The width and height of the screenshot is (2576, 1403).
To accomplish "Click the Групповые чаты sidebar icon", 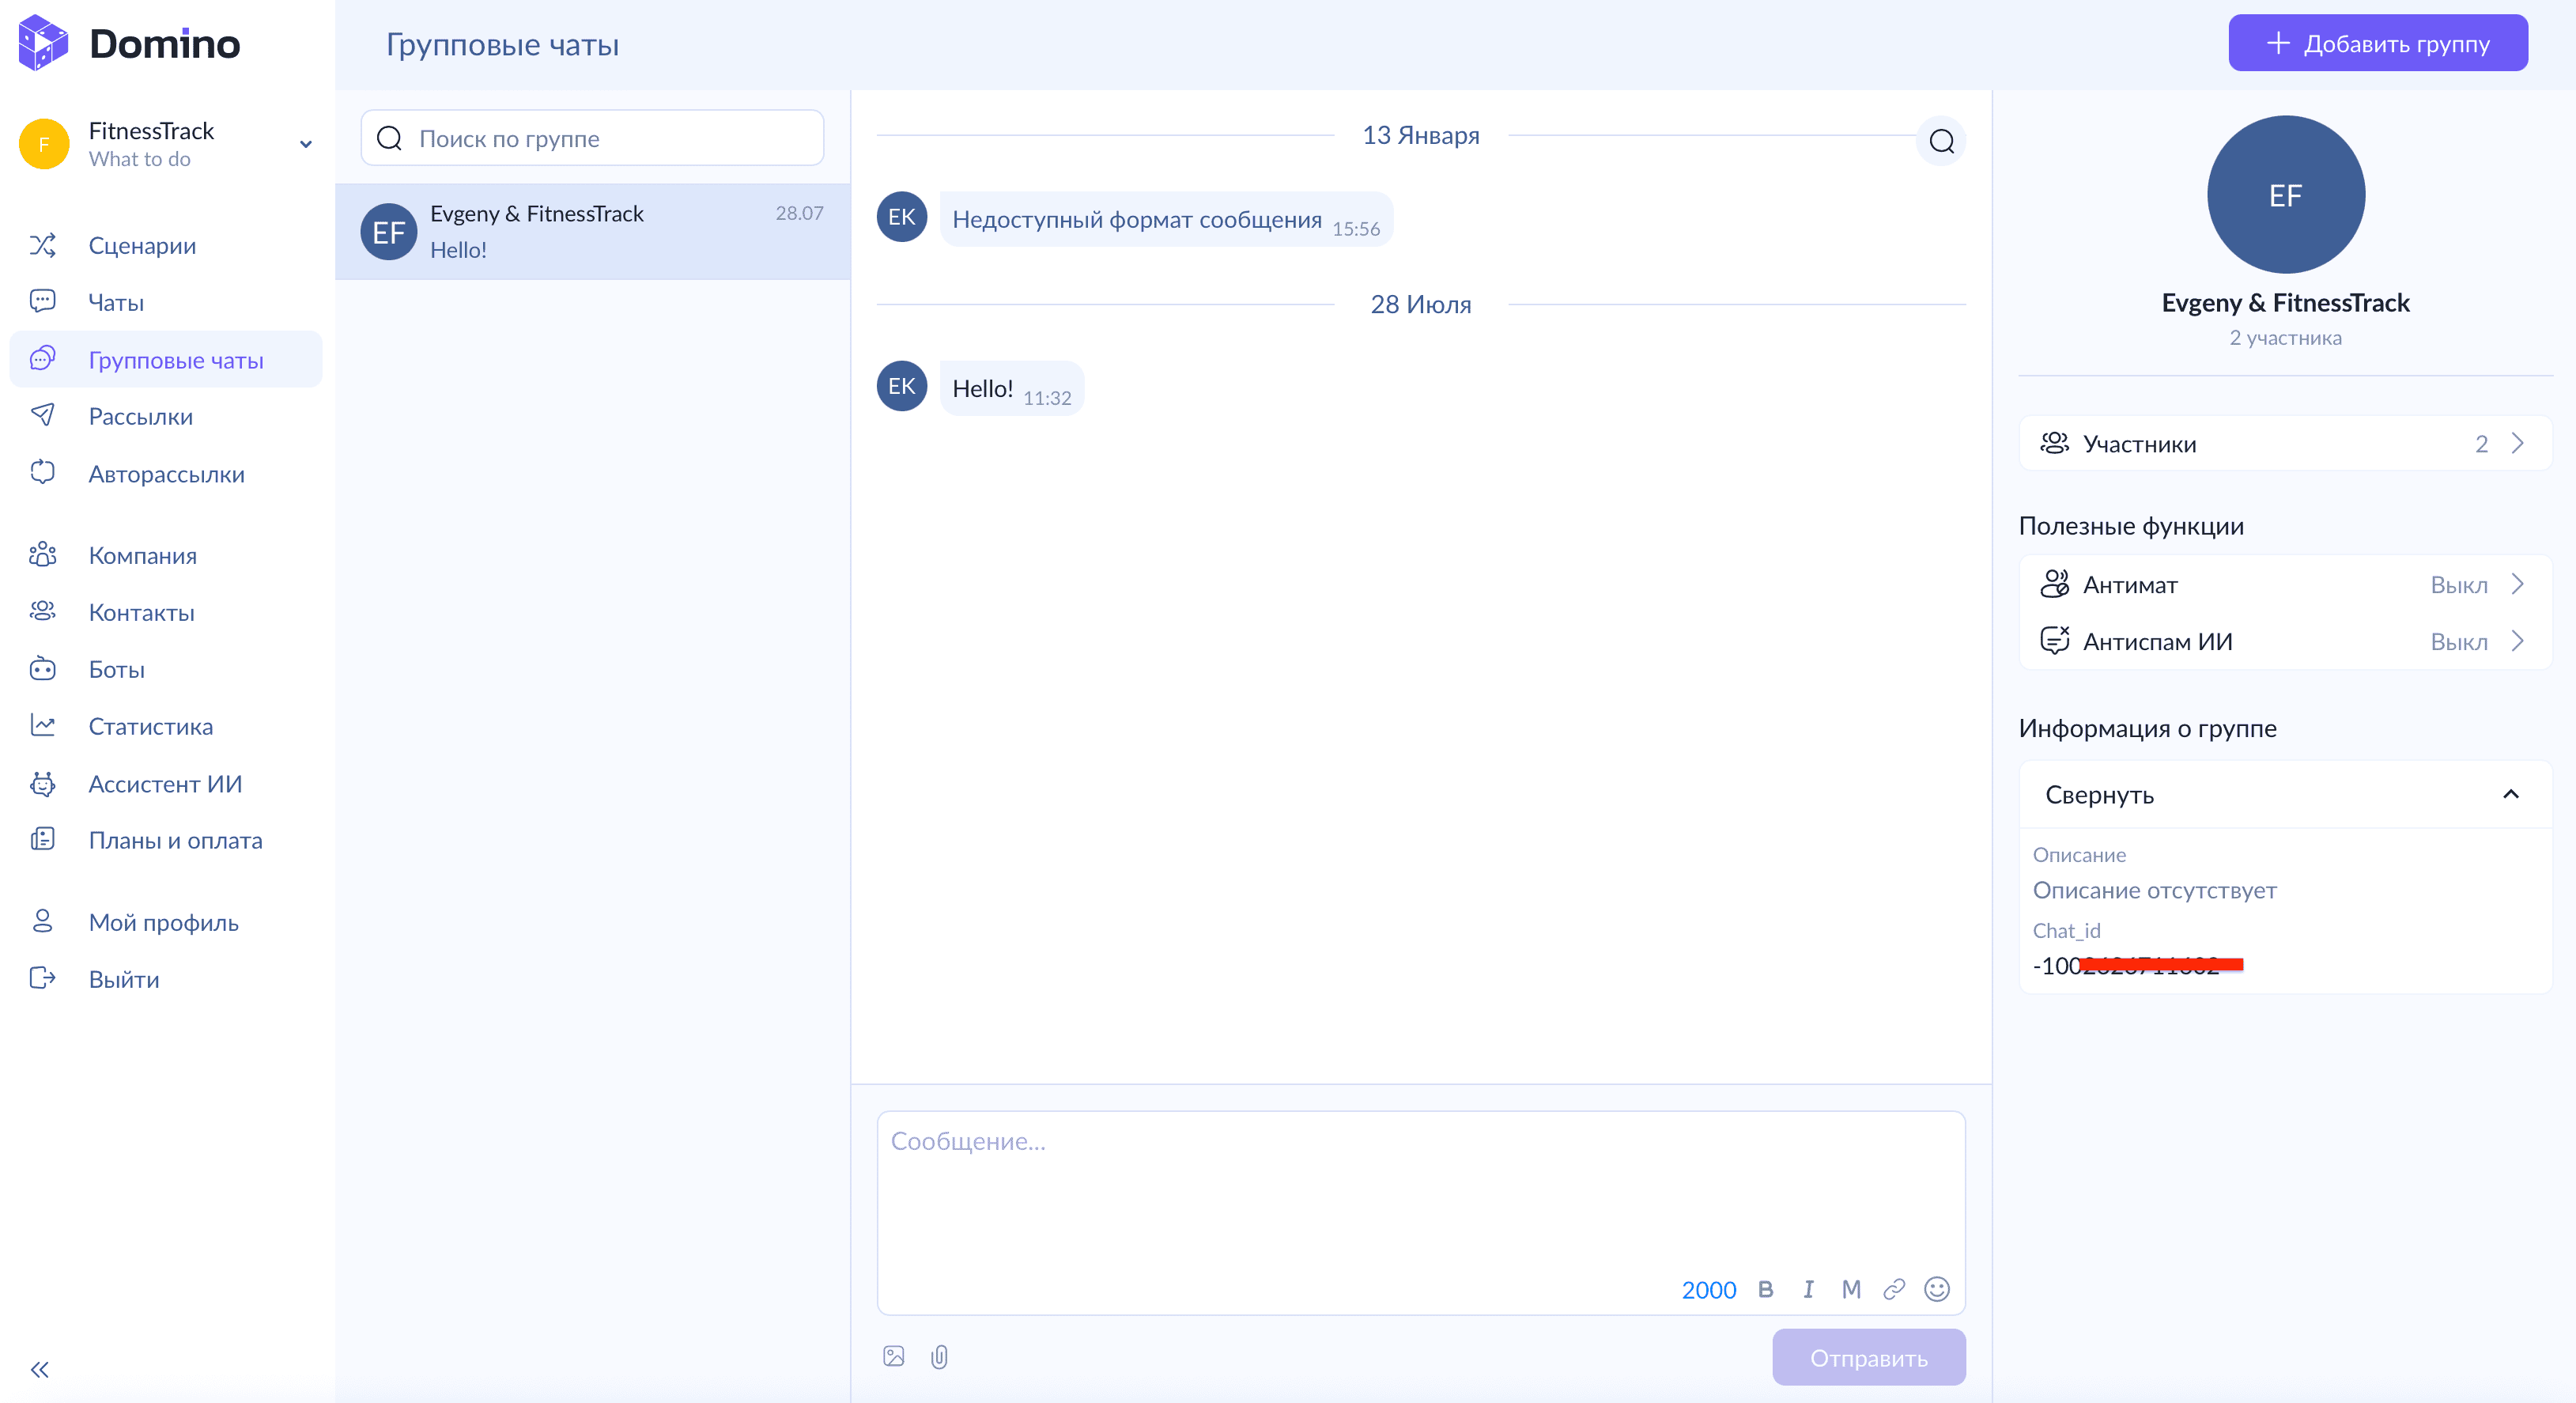I will (42, 359).
